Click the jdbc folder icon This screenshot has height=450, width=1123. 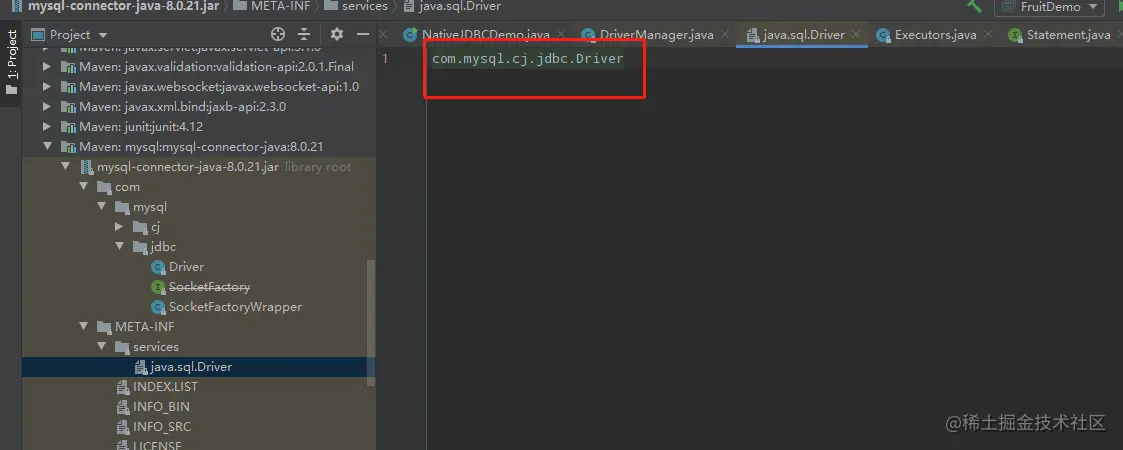(140, 247)
